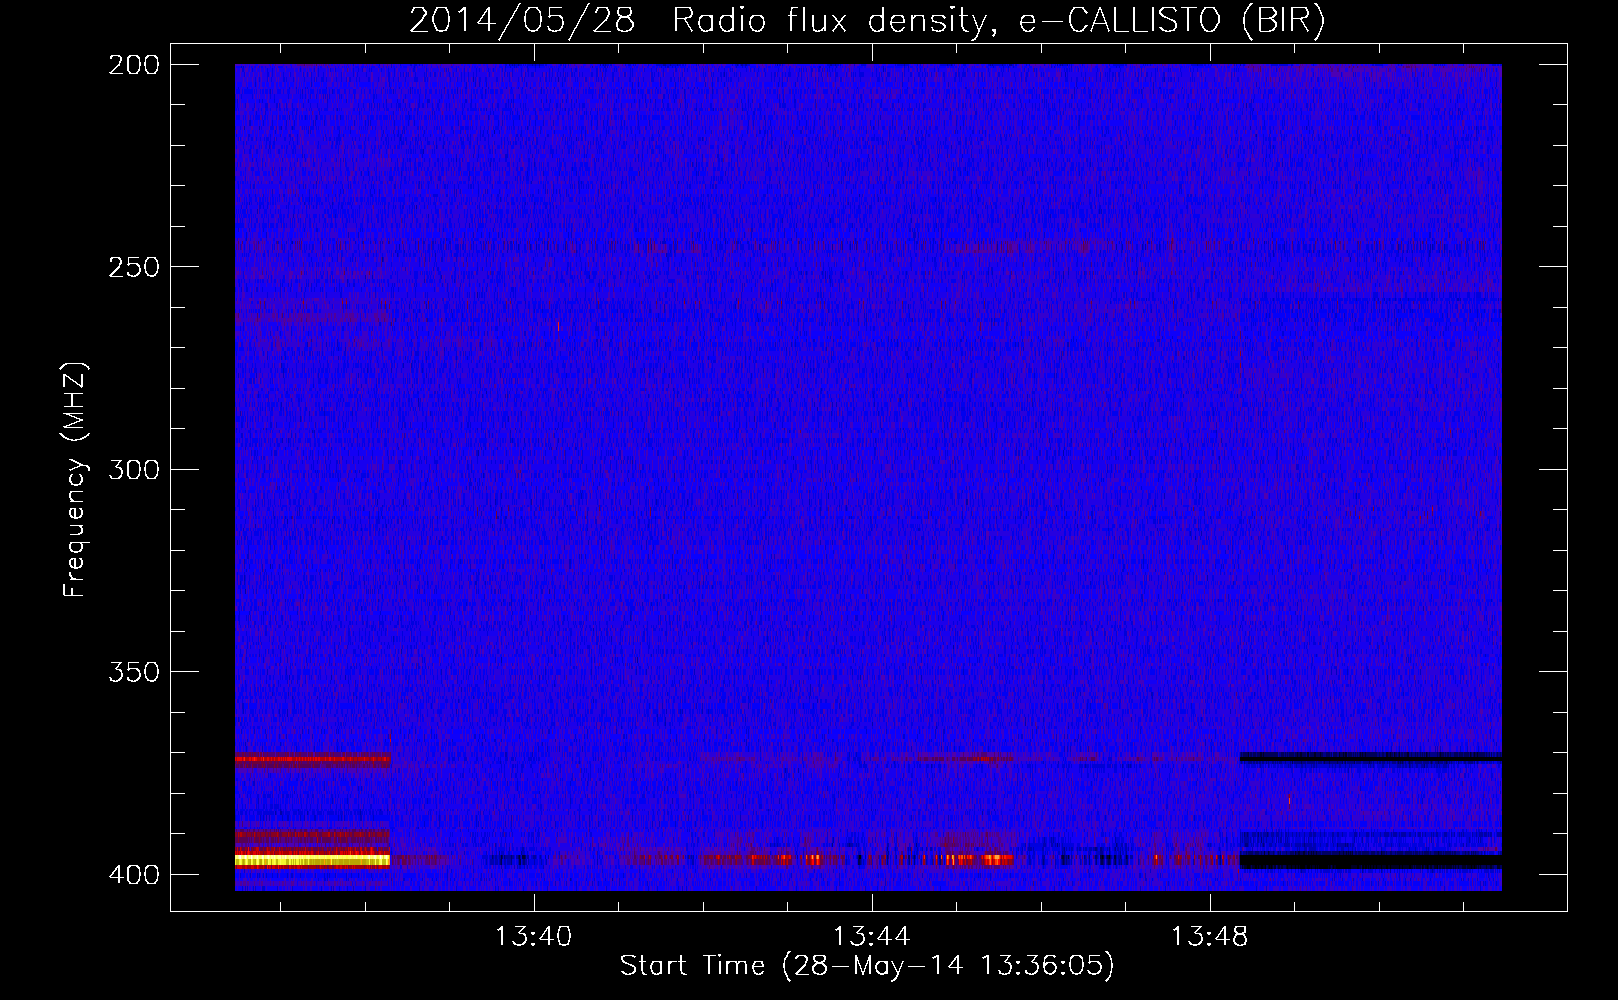Click the 200 frequency tick label
1618x1000 pixels.
[134, 65]
